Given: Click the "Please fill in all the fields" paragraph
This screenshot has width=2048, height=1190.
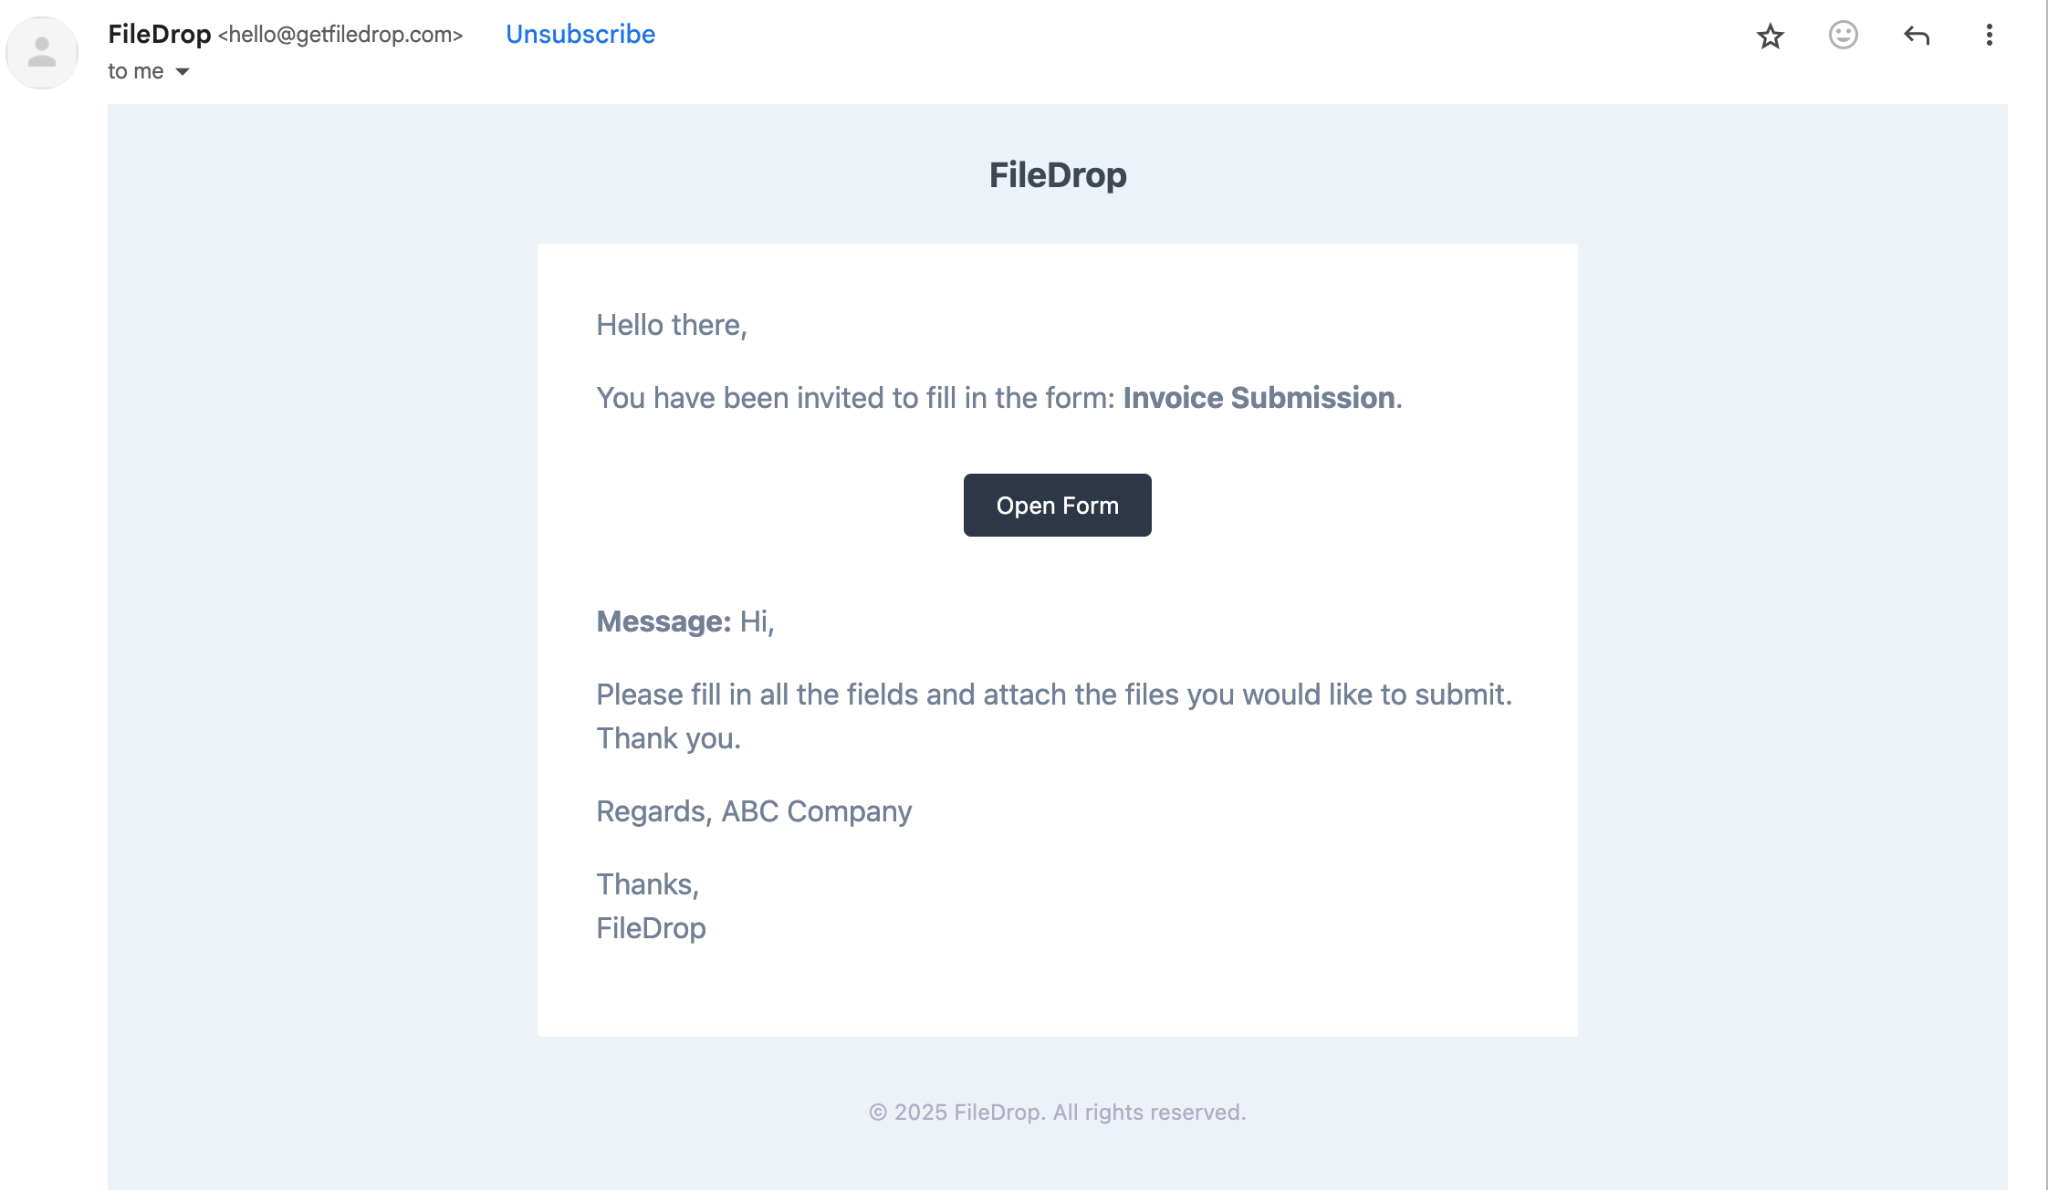Looking at the screenshot, I should (1053, 695).
